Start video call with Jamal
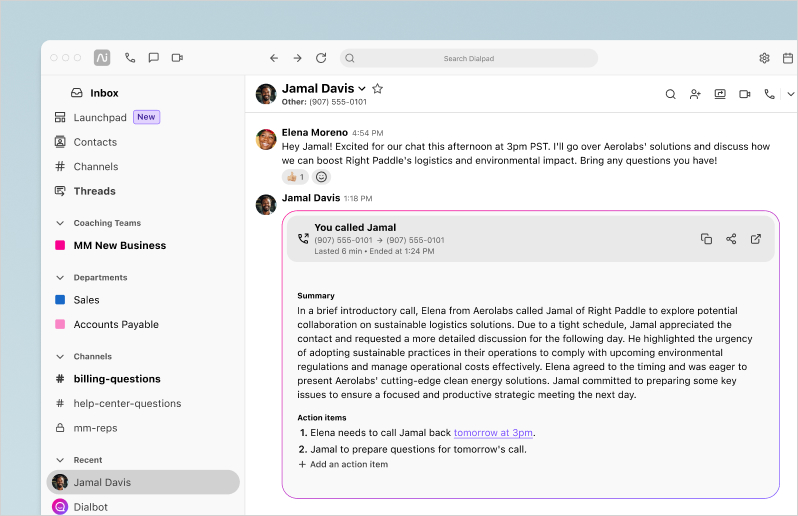 [745, 94]
